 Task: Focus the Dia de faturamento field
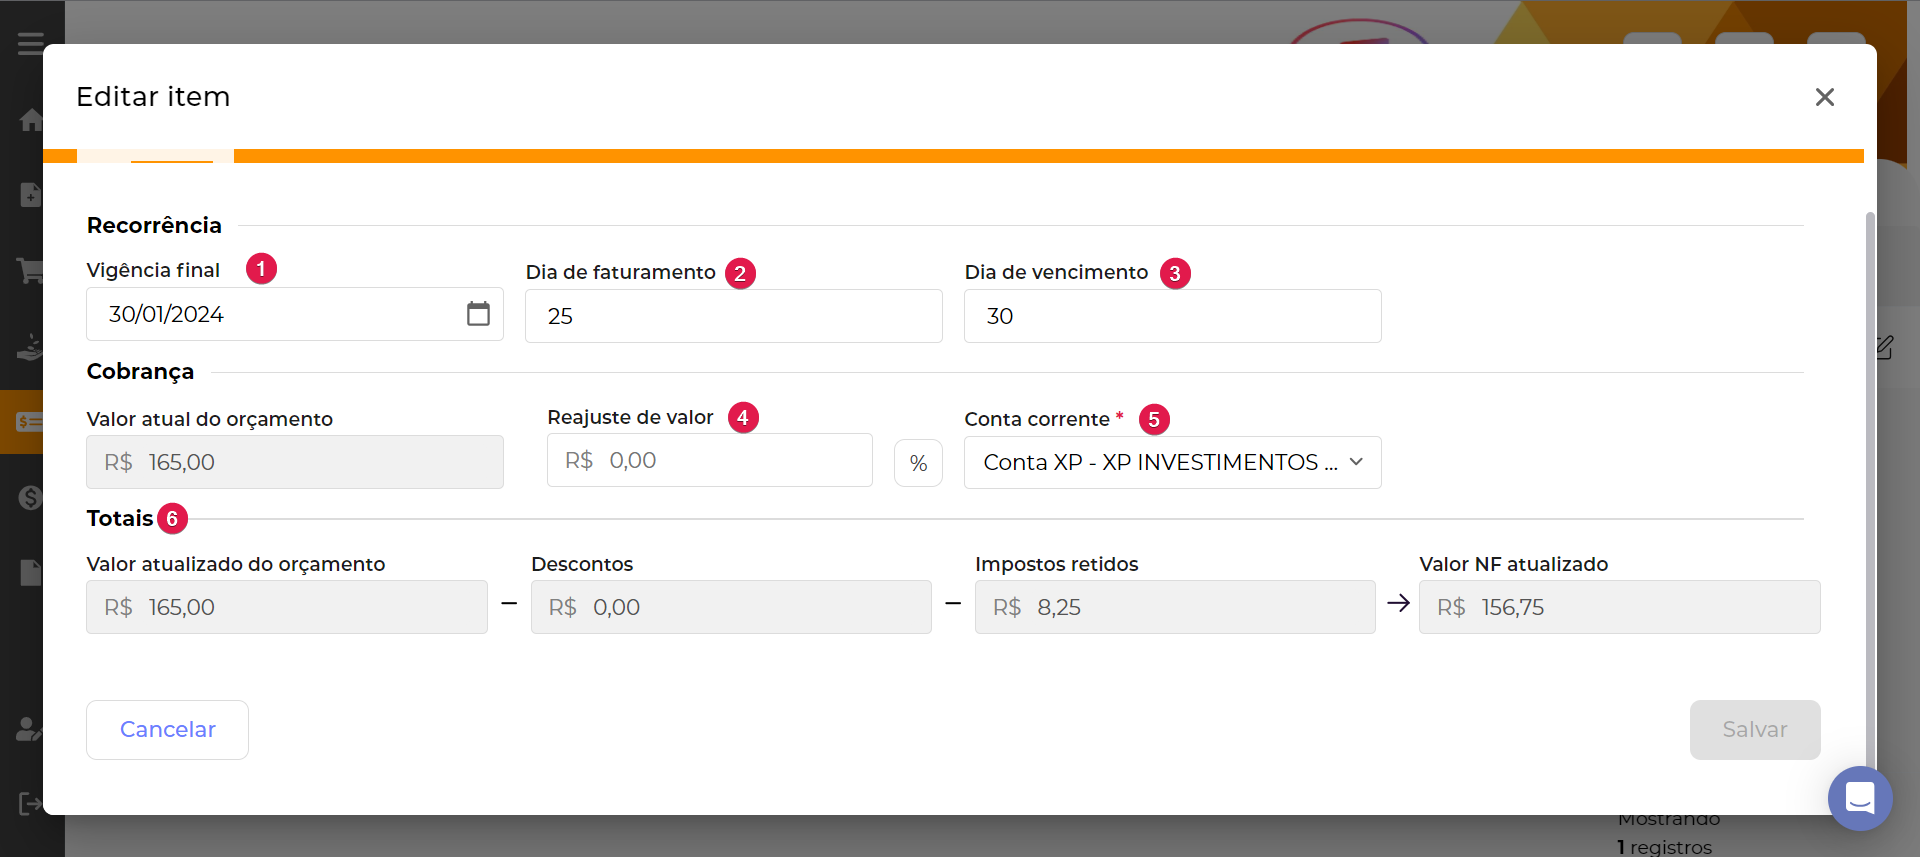tap(733, 316)
